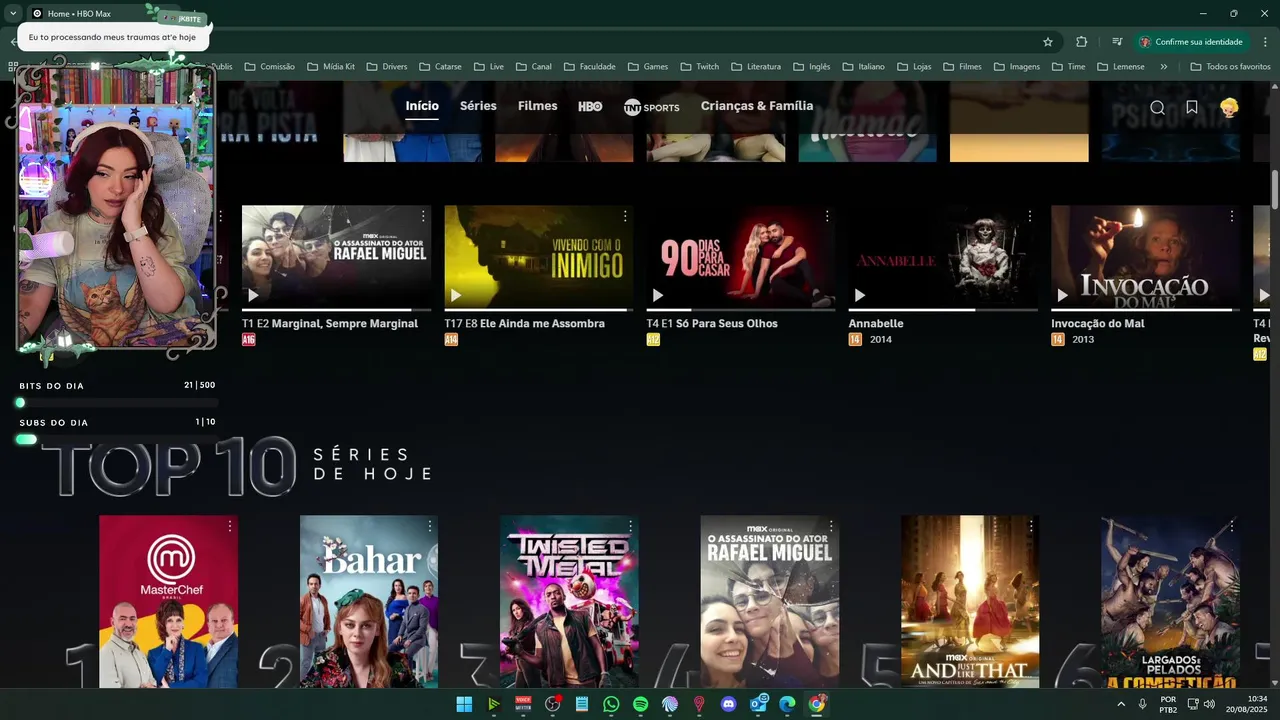Open options menu on Invocação do Mal card
This screenshot has width=1280, height=720.
(x=1231, y=216)
